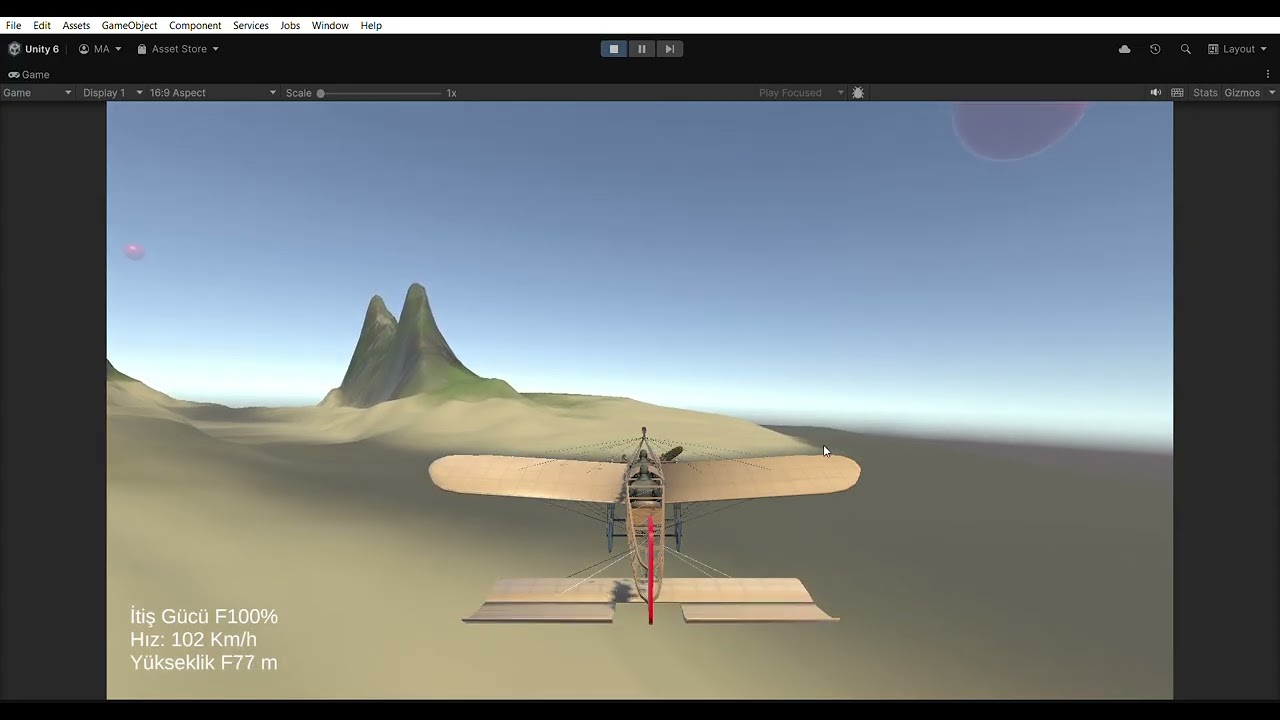Open the Play Focused dropdown
This screenshot has height=720, width=1280.
click(x=801, y=93)
